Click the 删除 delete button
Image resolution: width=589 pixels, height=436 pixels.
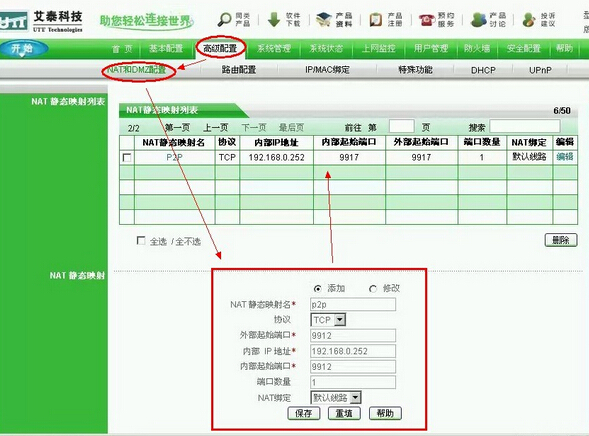click(560, 240)
